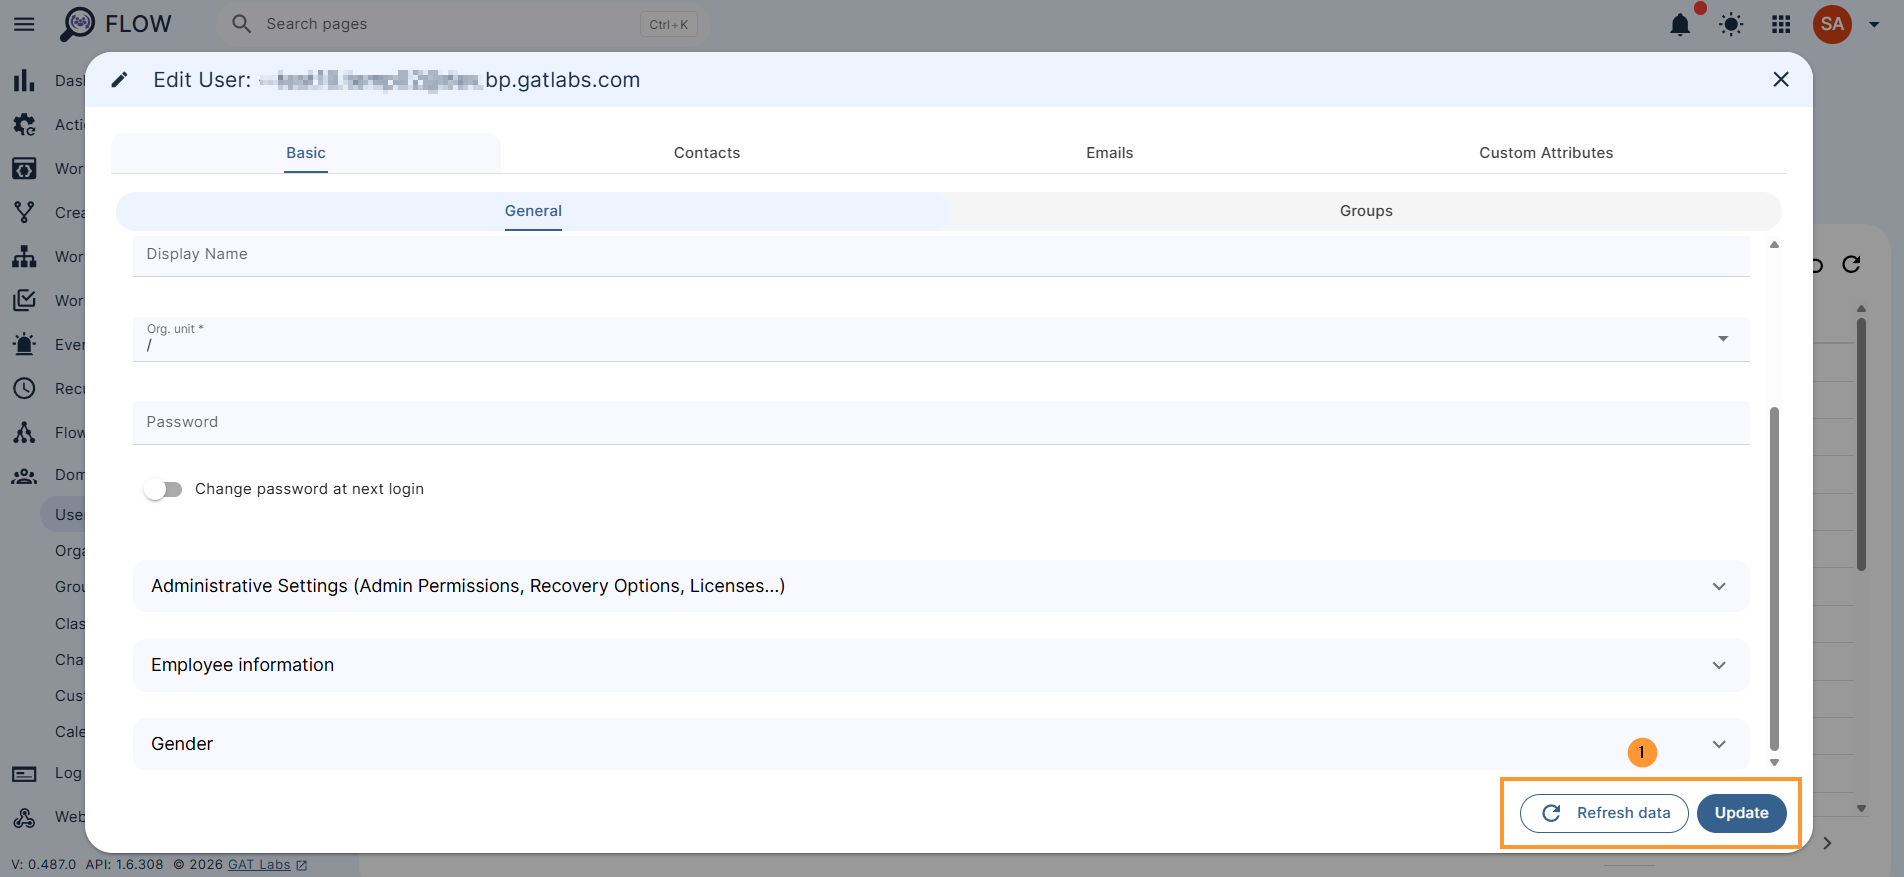Viewport: 1904px width, 877px height.
Task: Expand the Administrative Settings section
Action: pos(941,586)
